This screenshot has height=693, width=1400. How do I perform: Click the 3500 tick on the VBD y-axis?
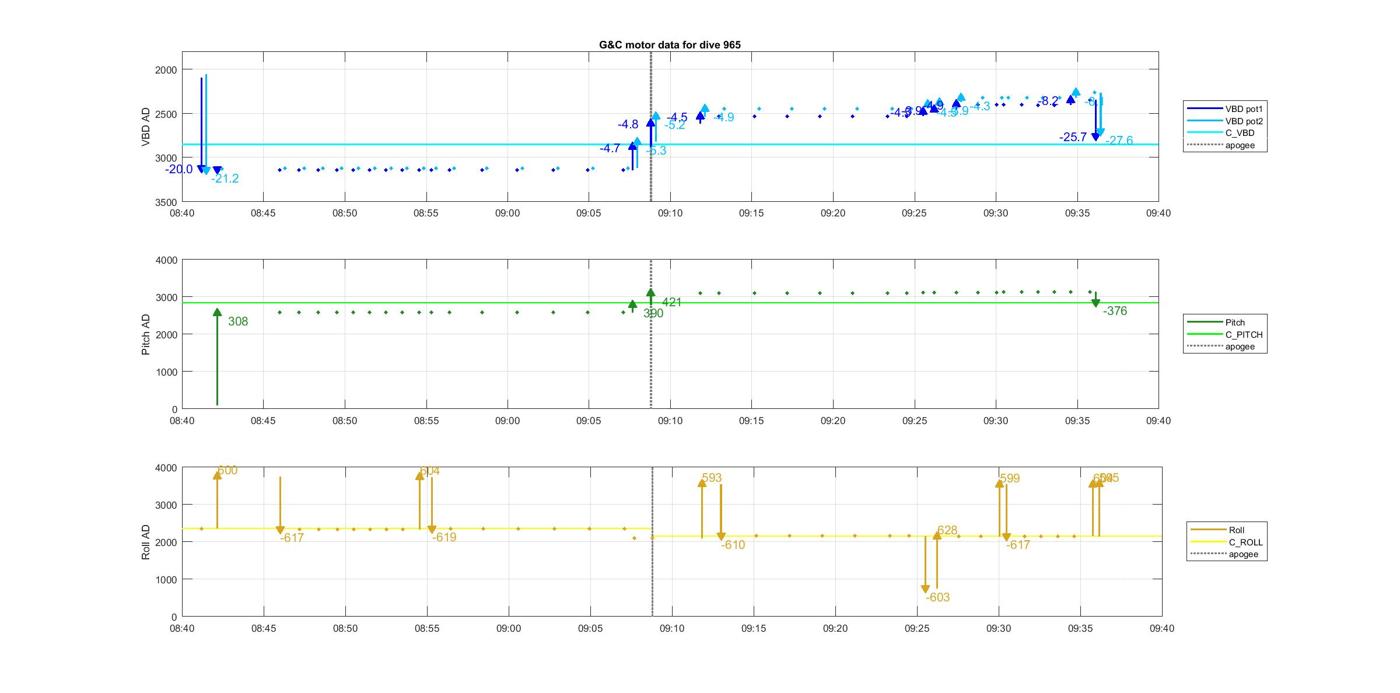[165, 202]
